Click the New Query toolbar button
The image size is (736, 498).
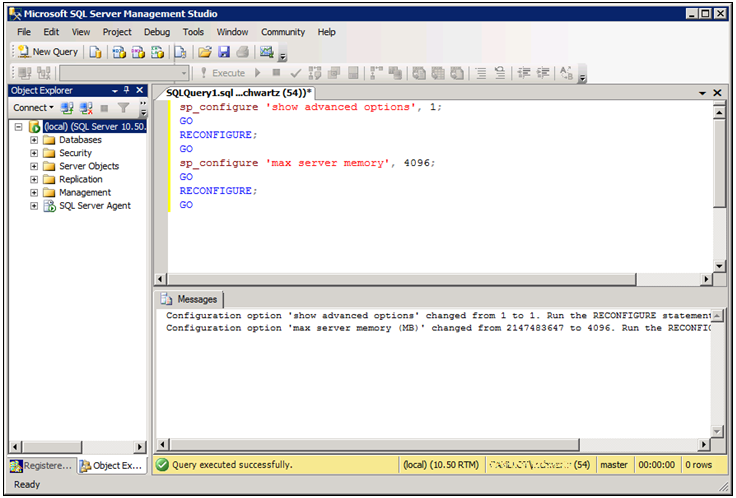tap(48, 52)
